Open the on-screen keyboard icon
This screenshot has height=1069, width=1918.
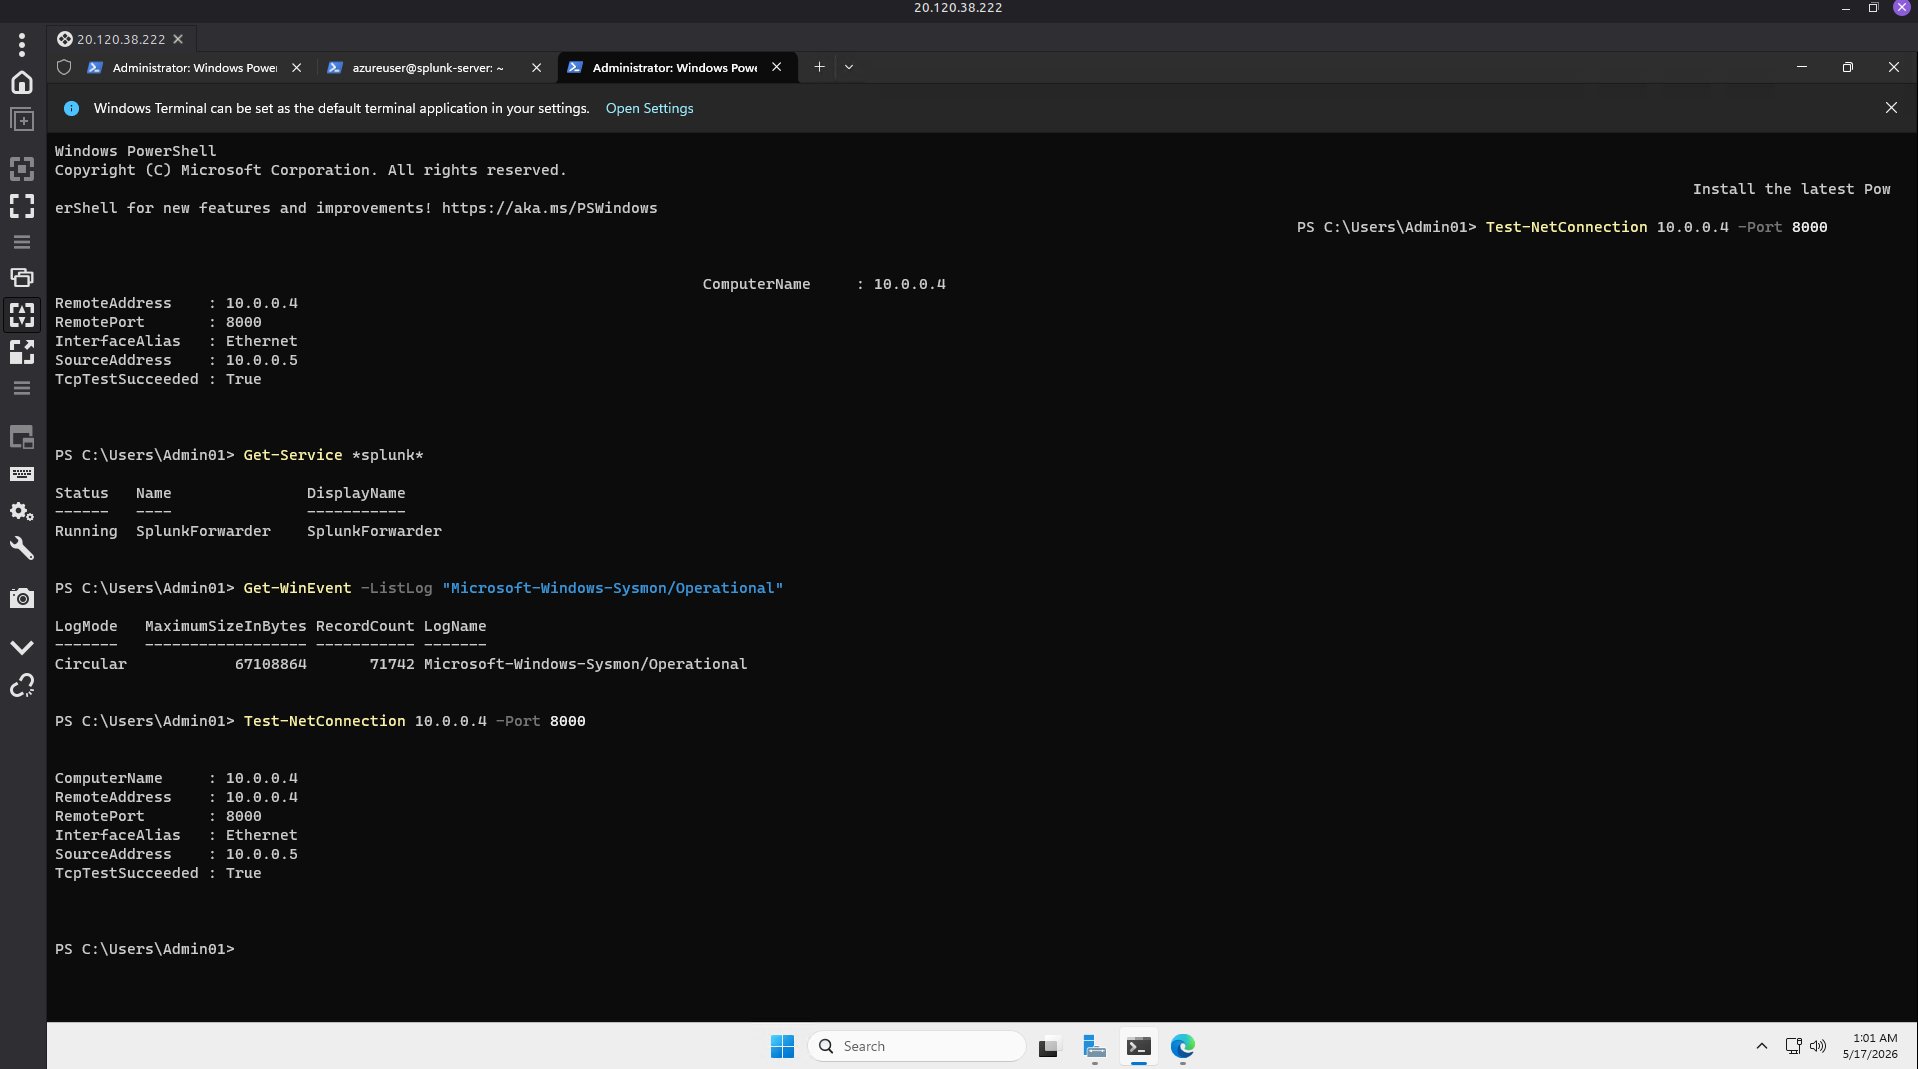(x=22, y=474)
